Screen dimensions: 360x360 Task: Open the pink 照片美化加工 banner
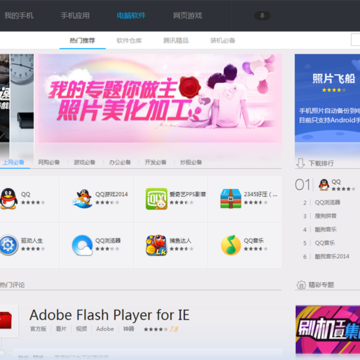159,99
